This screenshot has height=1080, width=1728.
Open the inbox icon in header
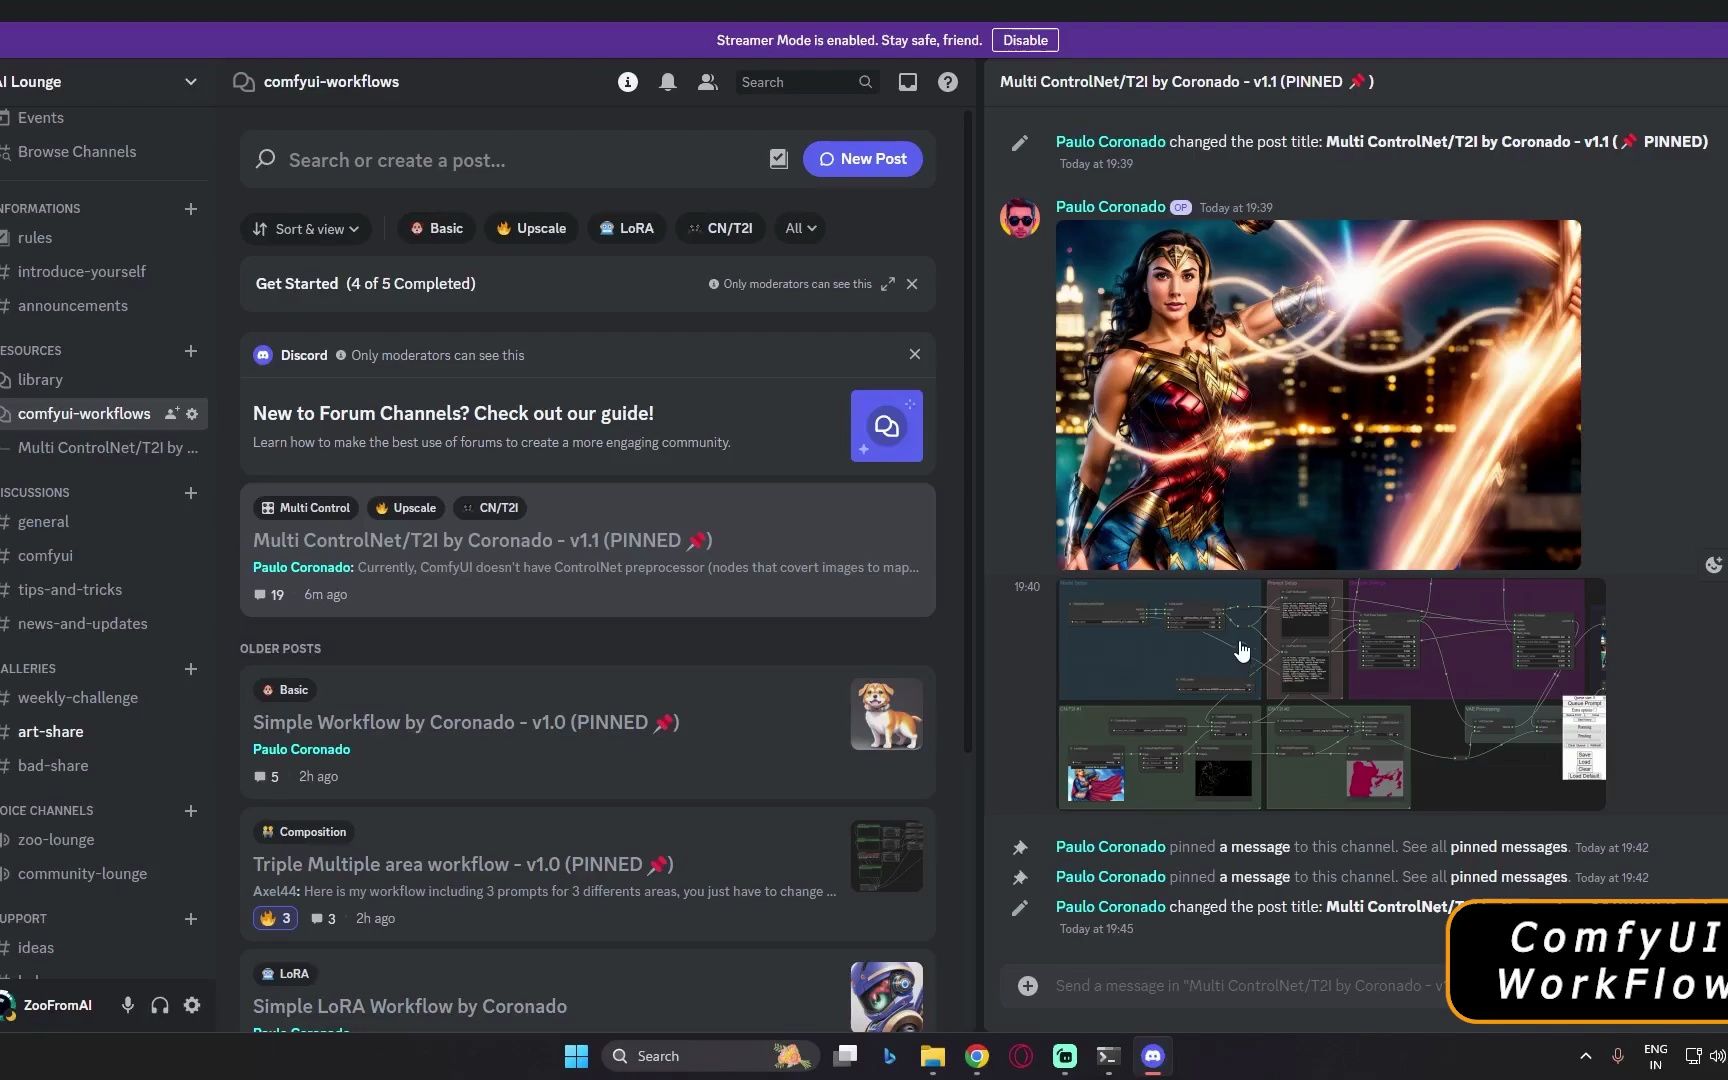(907, 82)
